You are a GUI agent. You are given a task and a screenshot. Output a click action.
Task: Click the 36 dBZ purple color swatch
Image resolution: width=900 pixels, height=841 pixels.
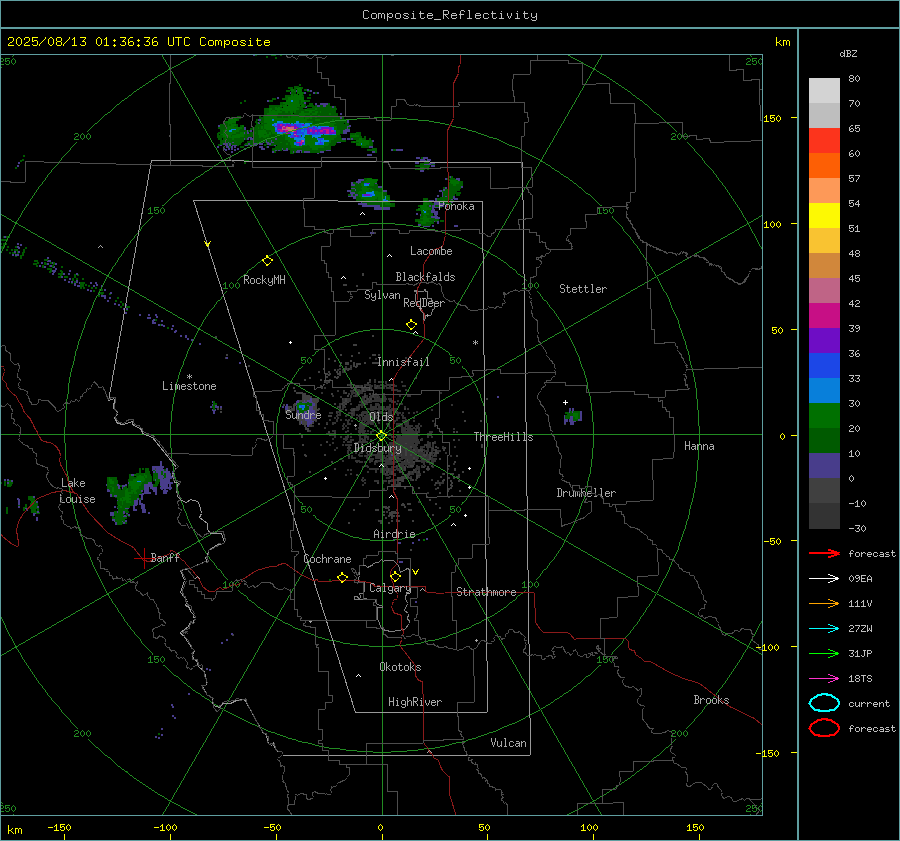pos(824,340)
